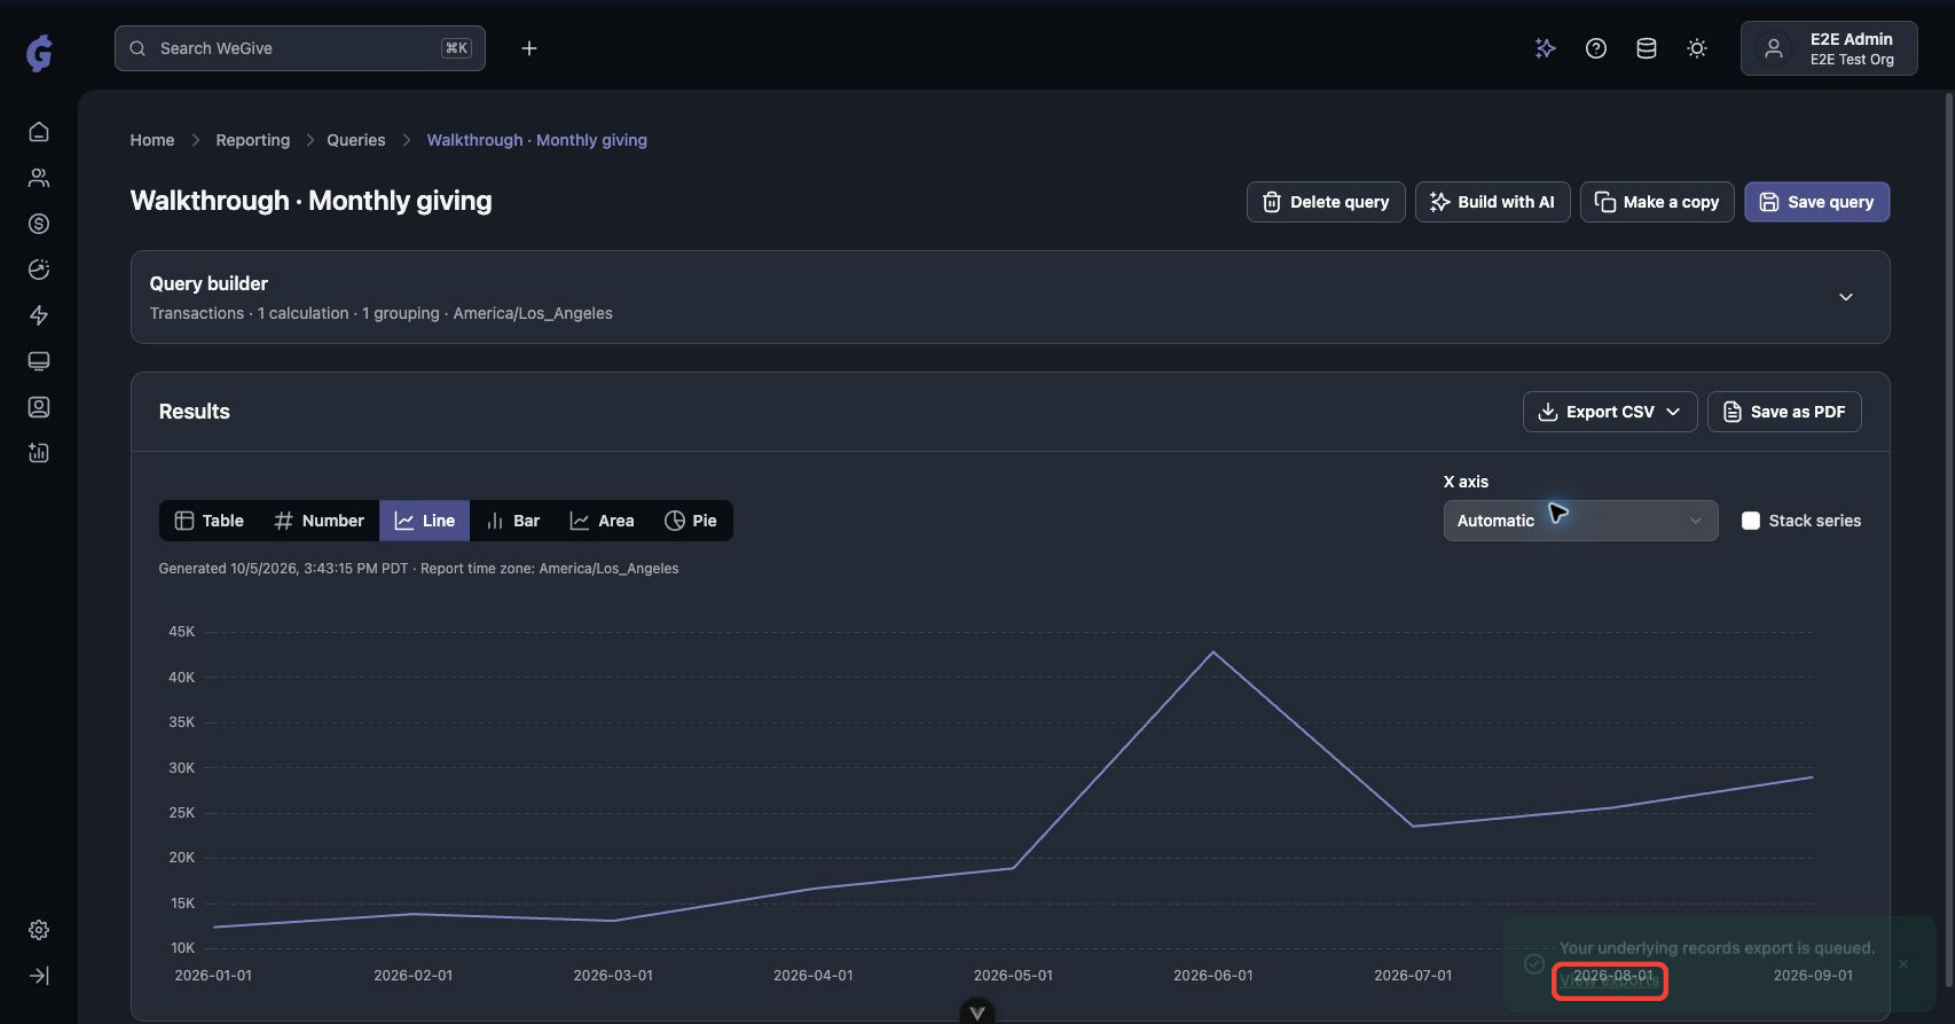Screen dimensions: 1955x1024
Task: Open the settings gear in sidebar
Action: (x=39, y=930)
